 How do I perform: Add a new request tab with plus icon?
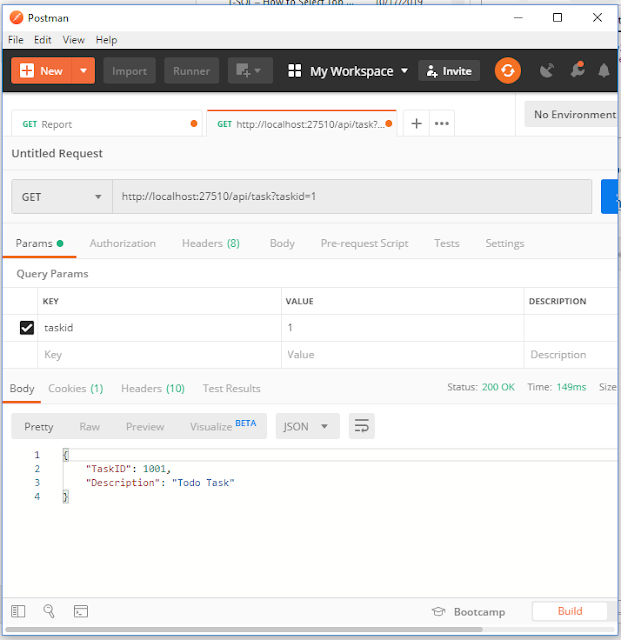tap(416, 123)
